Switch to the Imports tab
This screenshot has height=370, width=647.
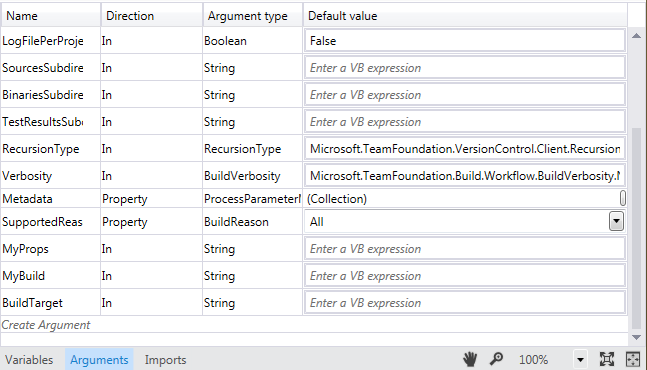tap(165, 360)
